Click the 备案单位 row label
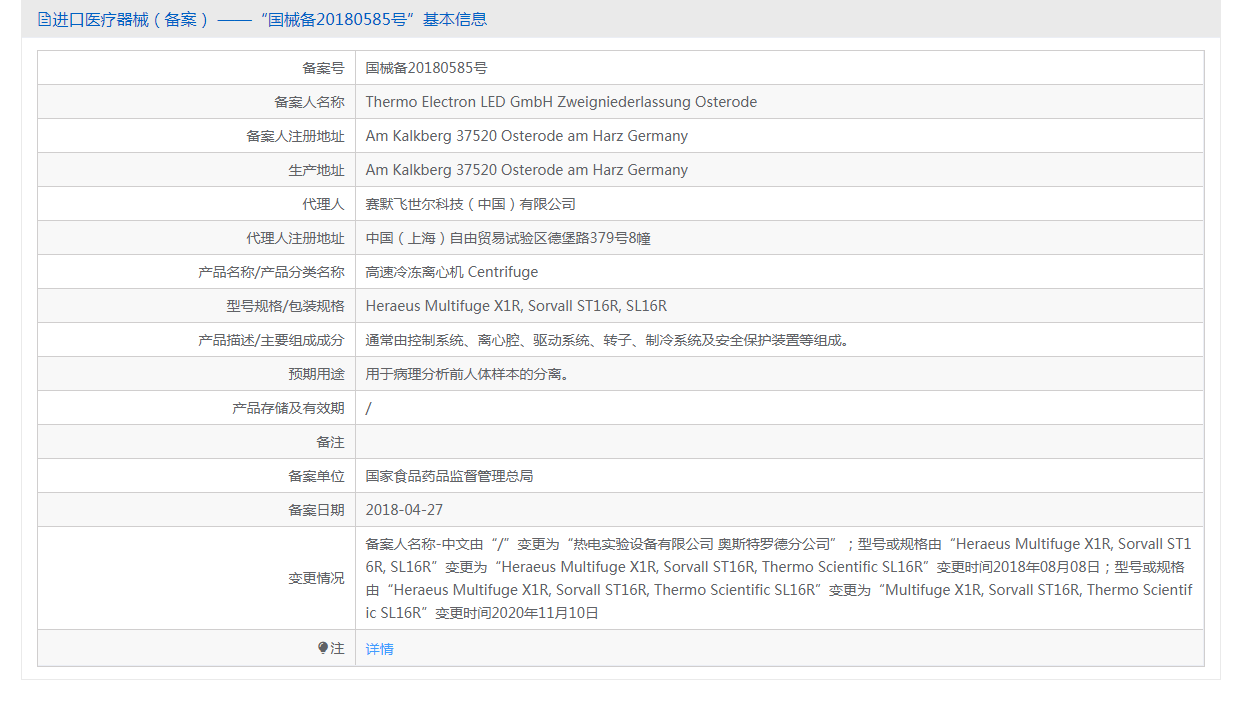 pyautogui.click(x=316, y=476)
